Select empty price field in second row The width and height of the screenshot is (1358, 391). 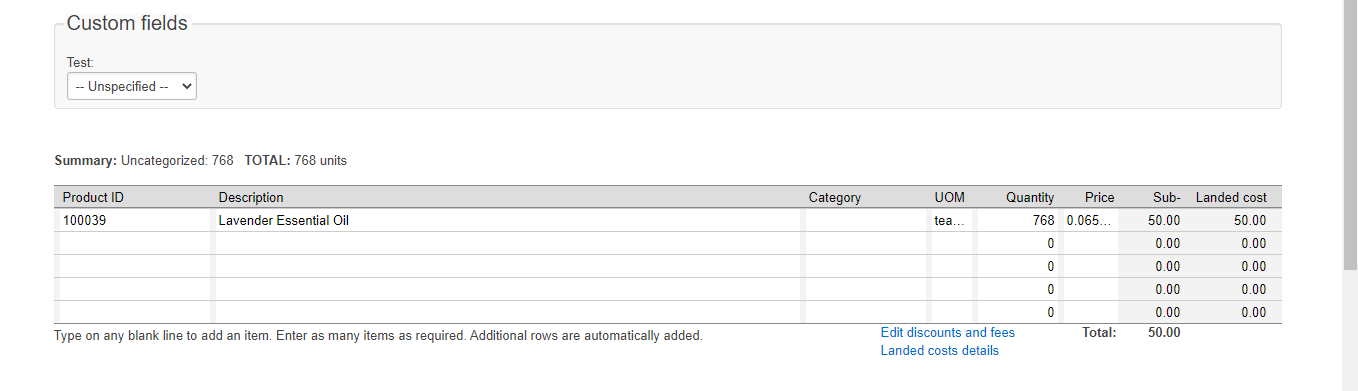[1090, 243]
